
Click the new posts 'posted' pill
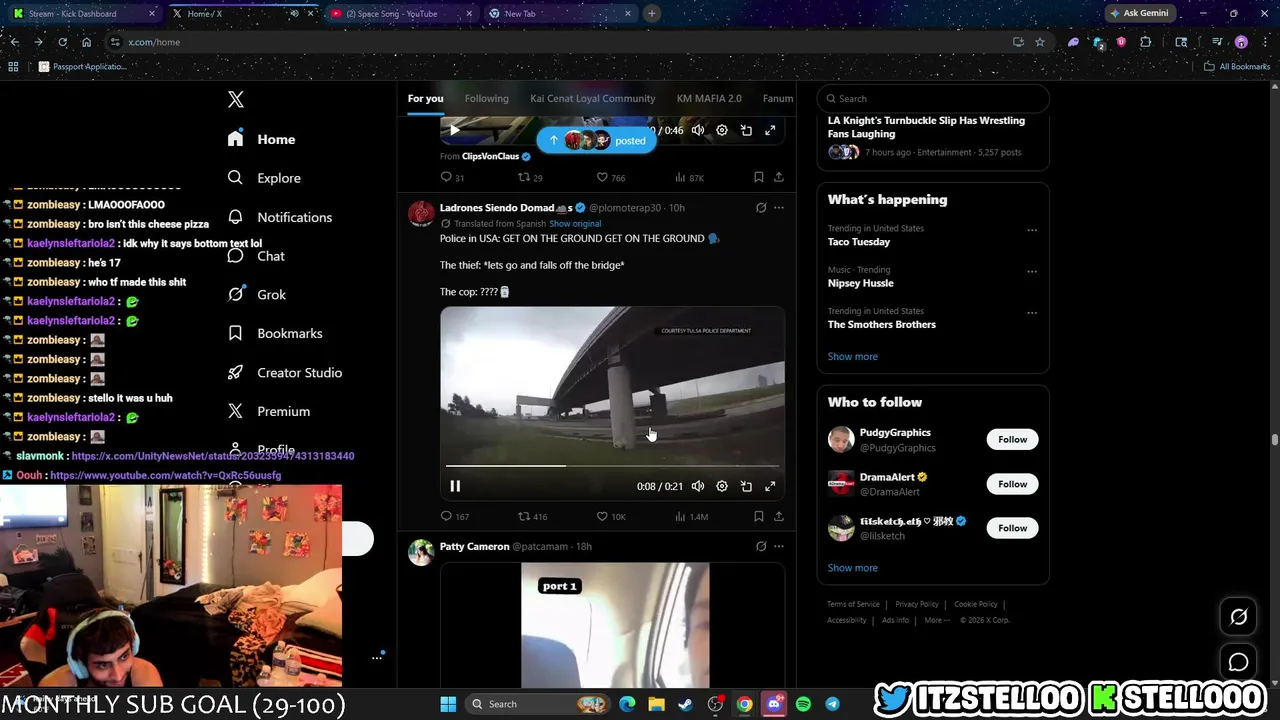click(597, 140)
